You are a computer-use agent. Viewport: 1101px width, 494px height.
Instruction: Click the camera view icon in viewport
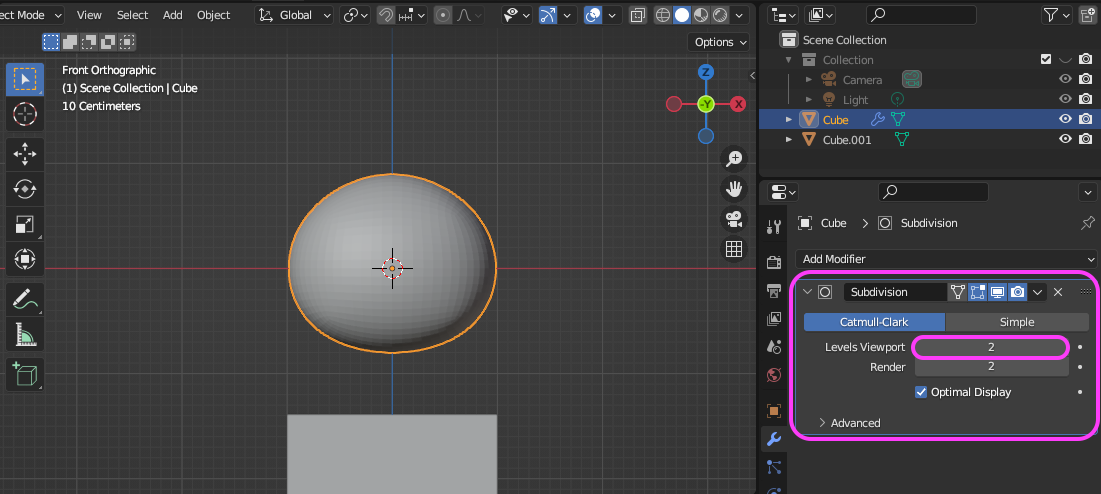(734, 219)
